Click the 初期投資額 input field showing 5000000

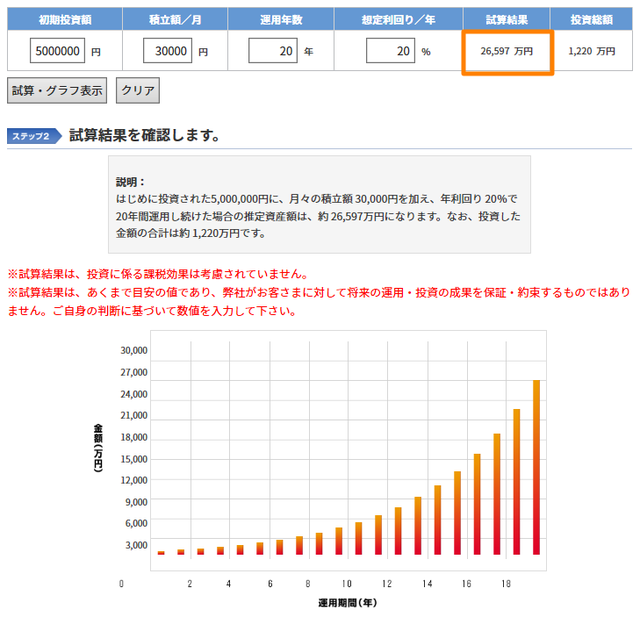click(x=57, y=51)
